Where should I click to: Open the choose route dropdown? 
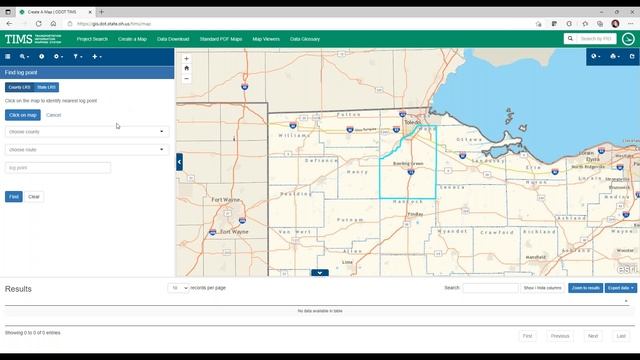[87, 150]
